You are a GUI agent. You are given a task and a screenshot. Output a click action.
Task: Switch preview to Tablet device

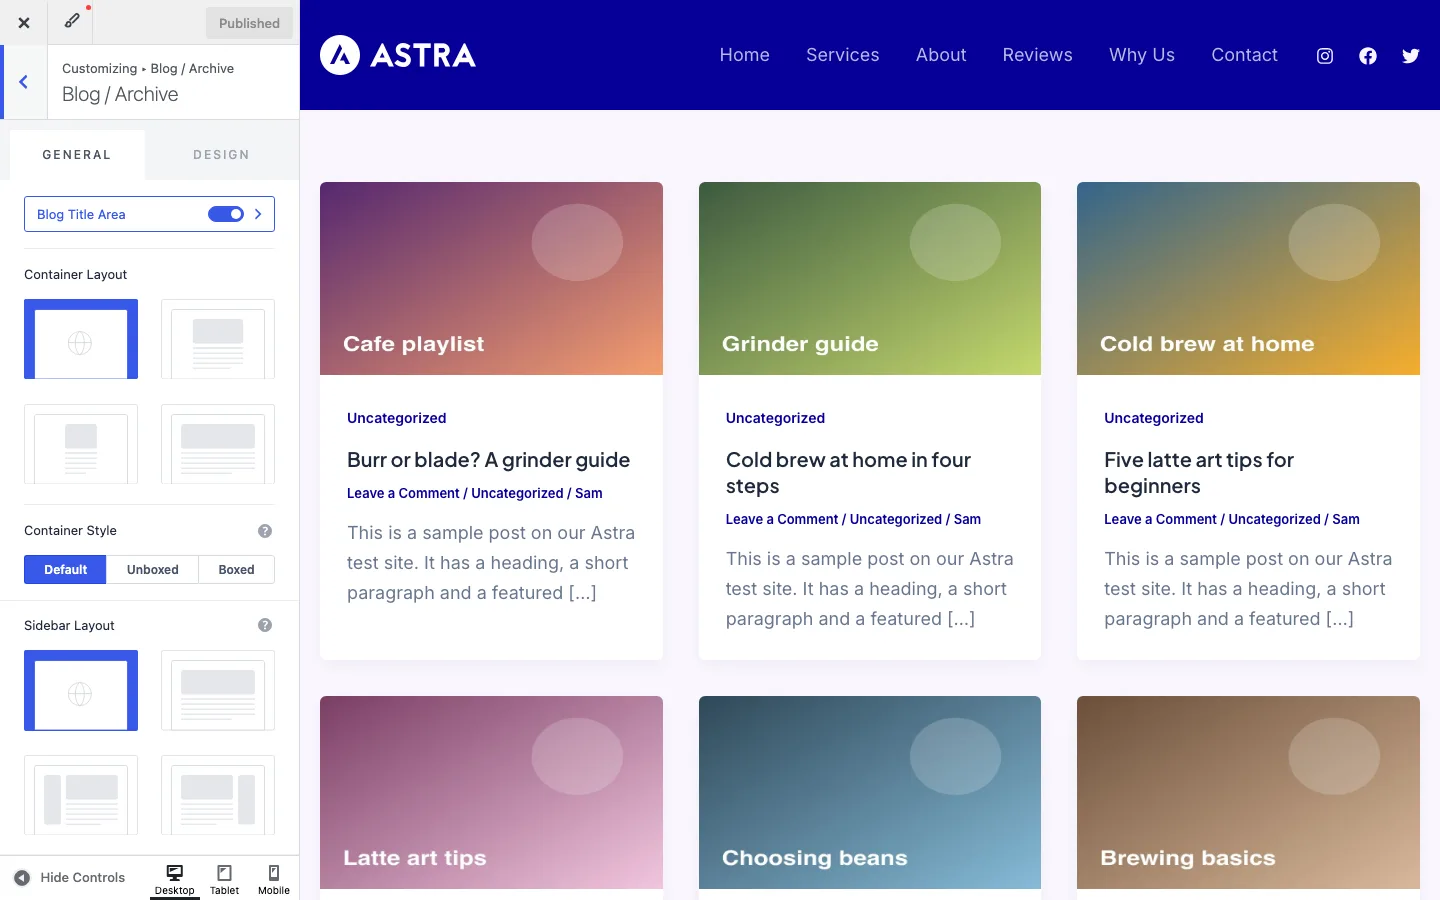(x=224, y=879)
